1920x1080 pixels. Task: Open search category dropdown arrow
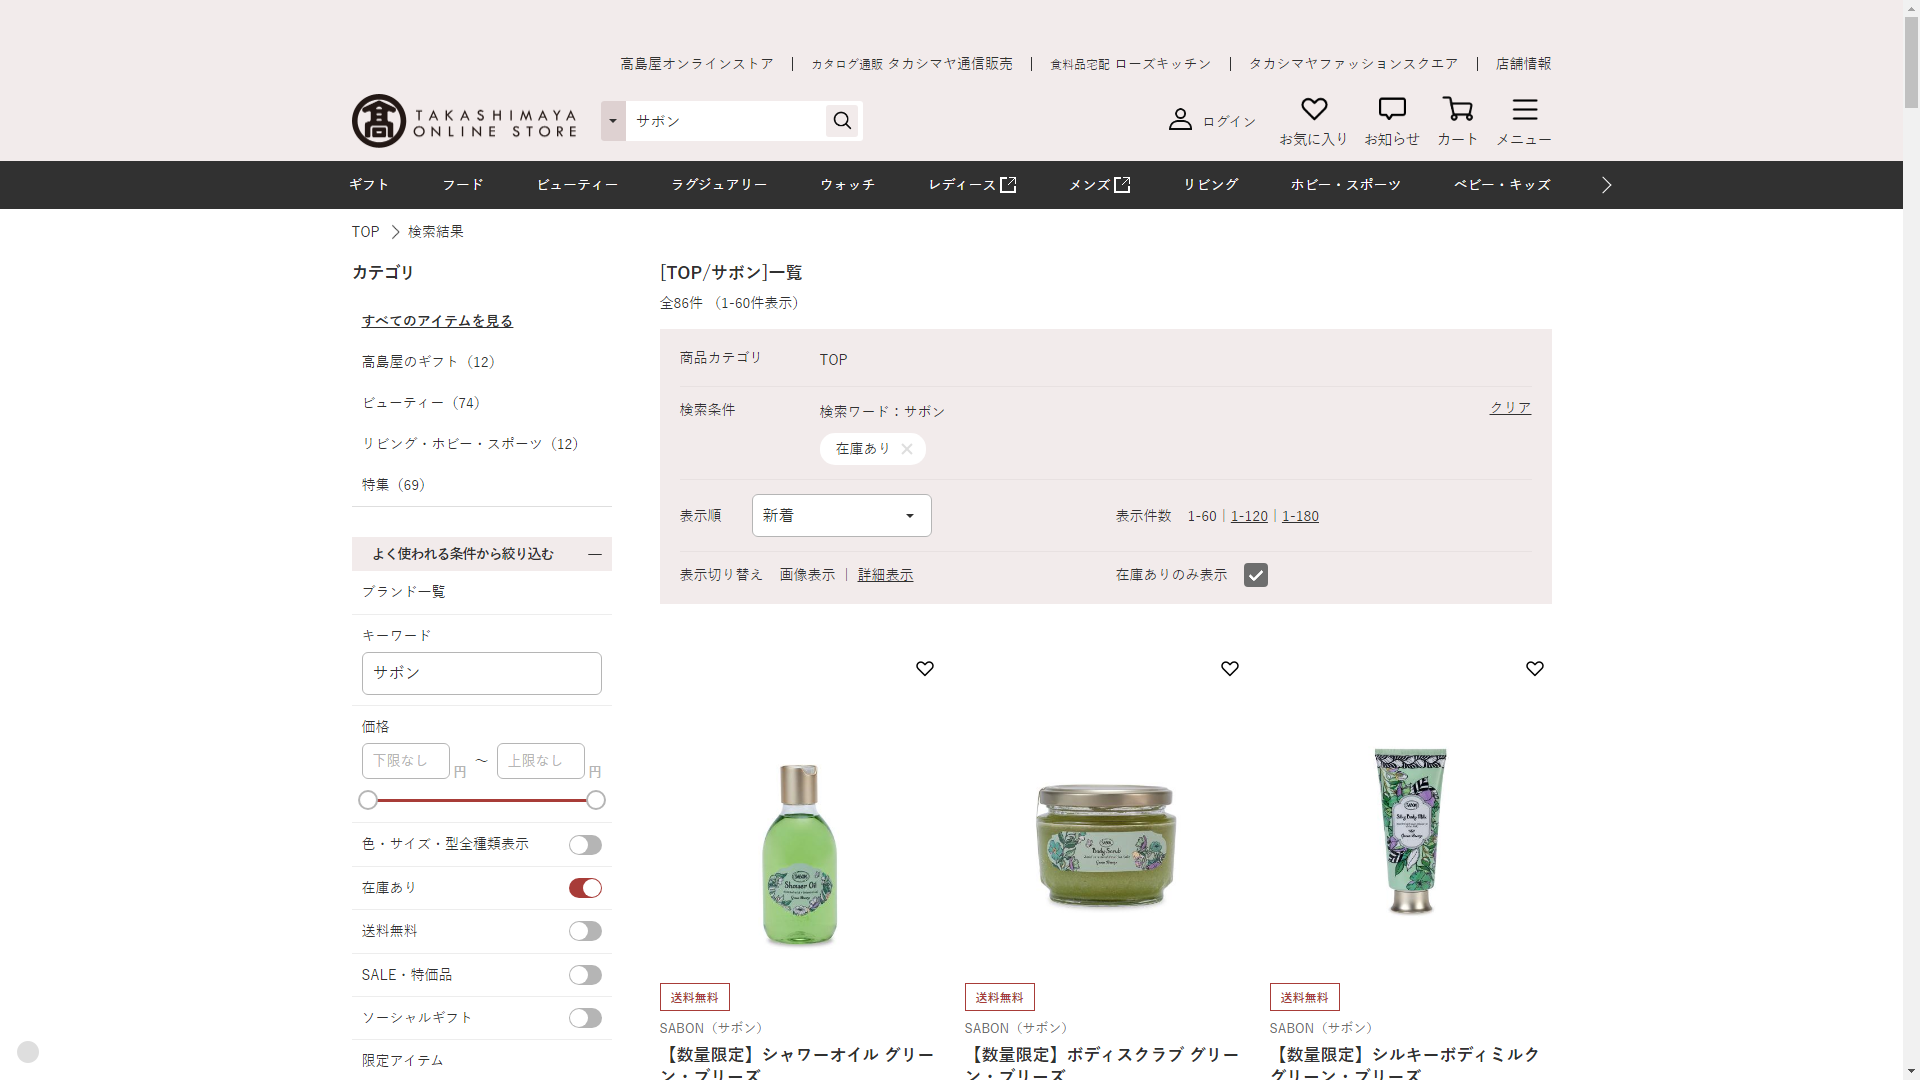(x=613, y=121)
